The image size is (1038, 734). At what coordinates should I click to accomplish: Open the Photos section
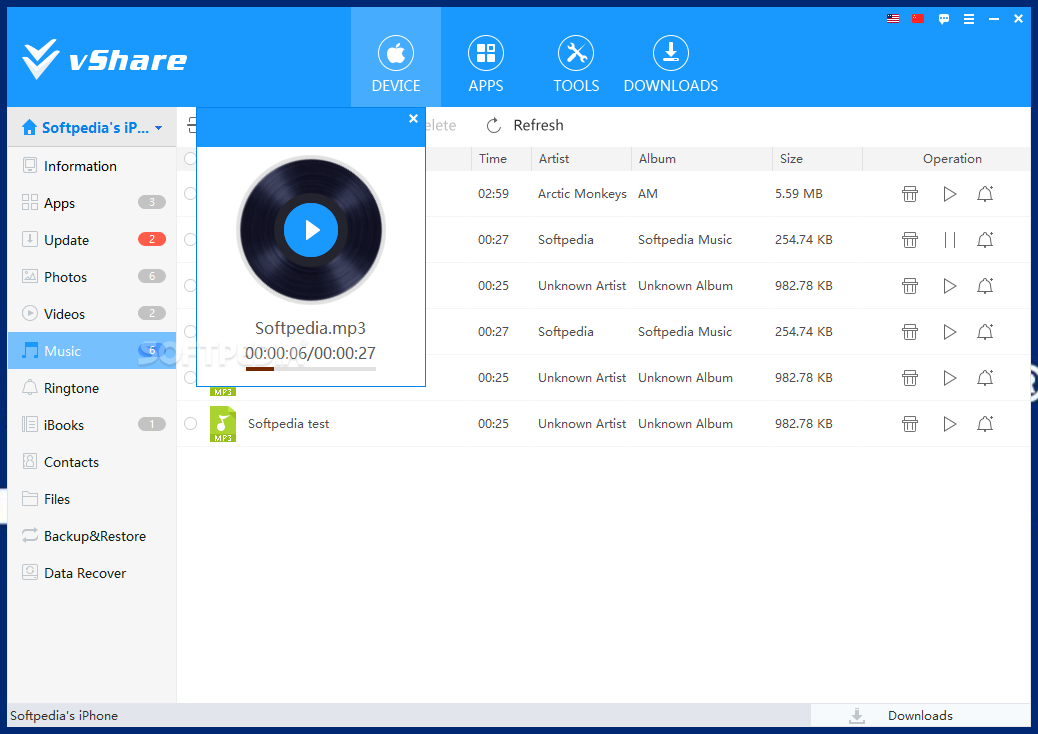pyautogui.click(x=92, y=277)
